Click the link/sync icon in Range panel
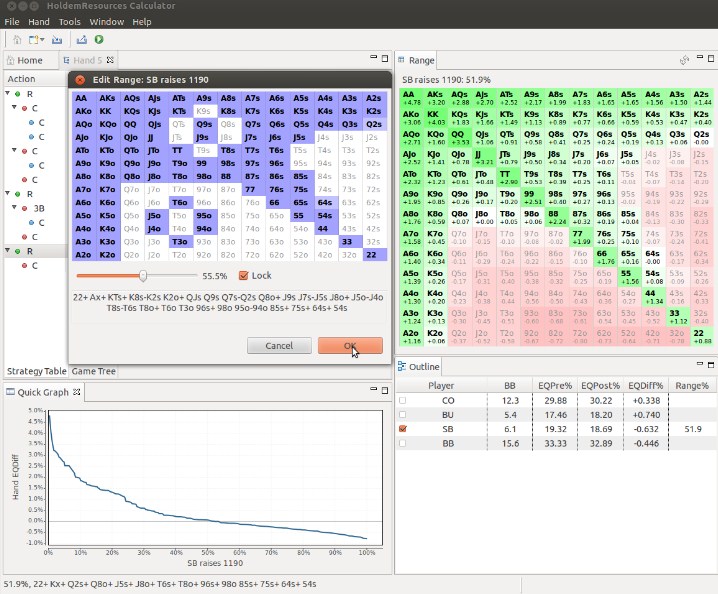Viewport: 718px width, 594px height. (684, 61)
